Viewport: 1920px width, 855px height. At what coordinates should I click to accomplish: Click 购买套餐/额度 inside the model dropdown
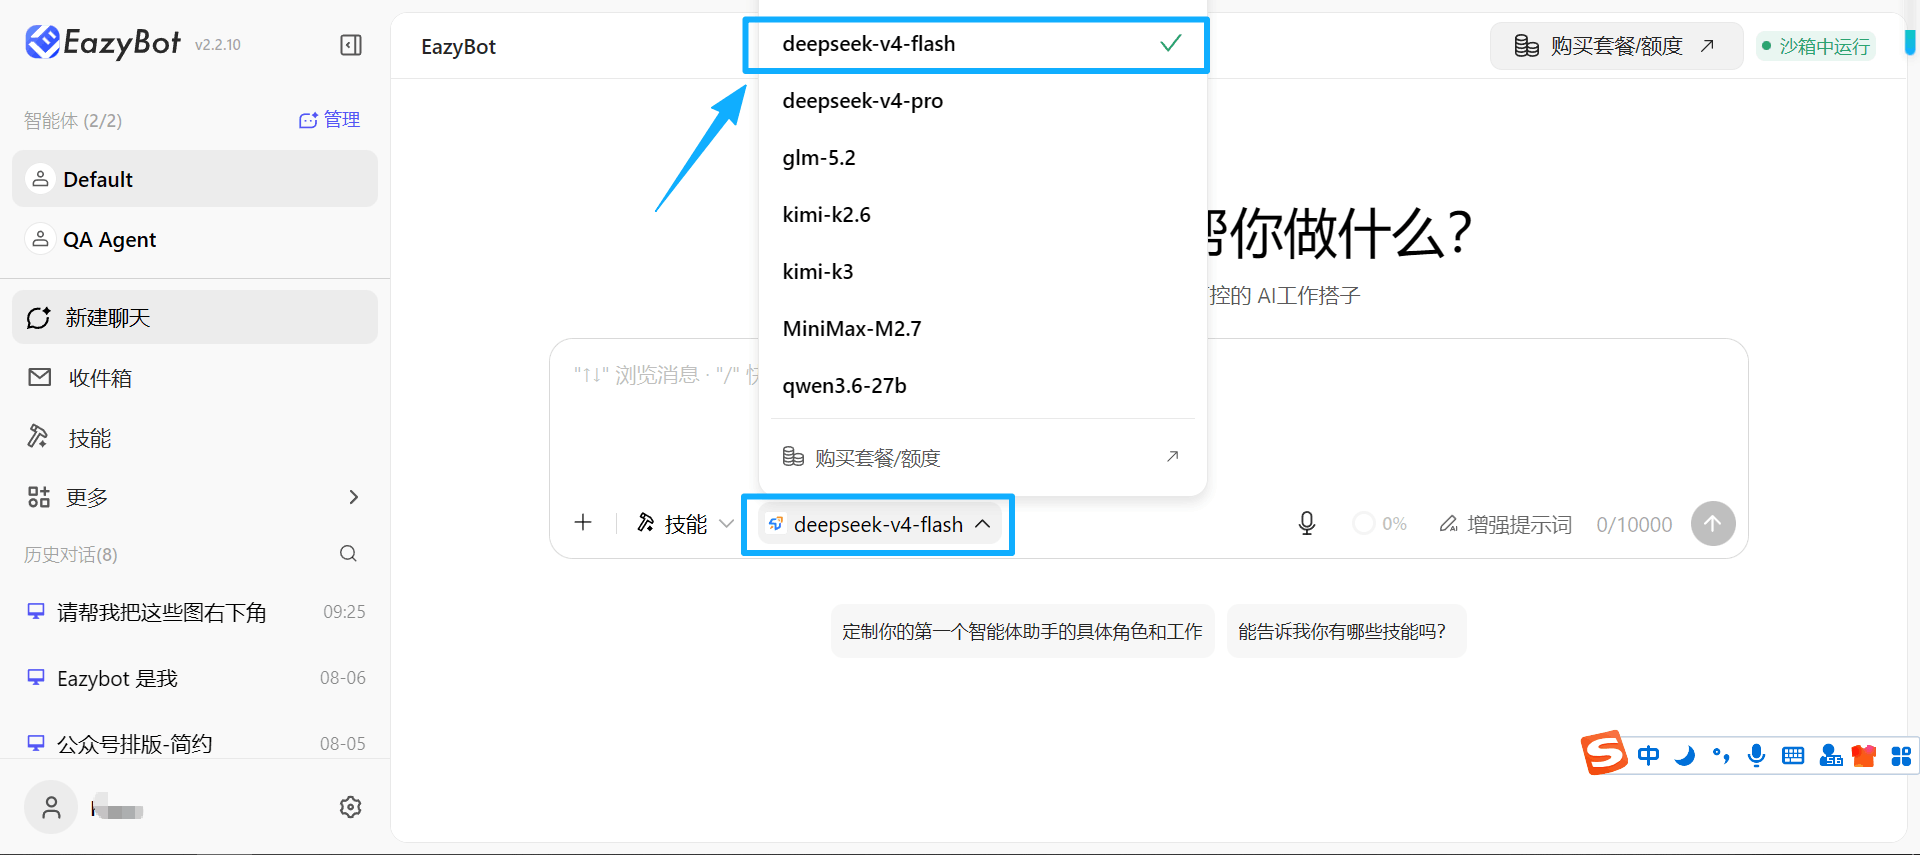(x=982, y=457)
